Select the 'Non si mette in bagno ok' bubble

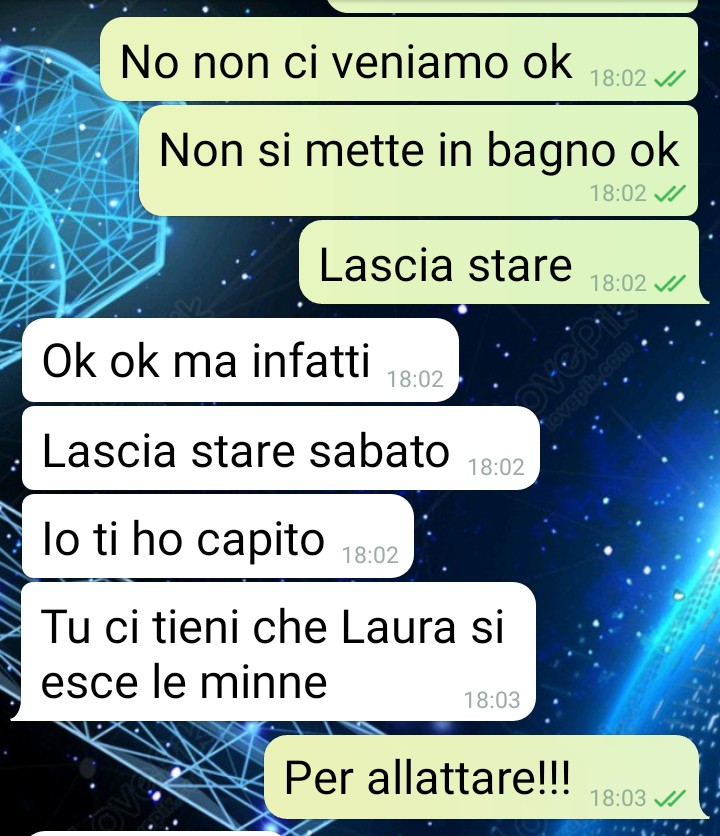coord(419,160)
